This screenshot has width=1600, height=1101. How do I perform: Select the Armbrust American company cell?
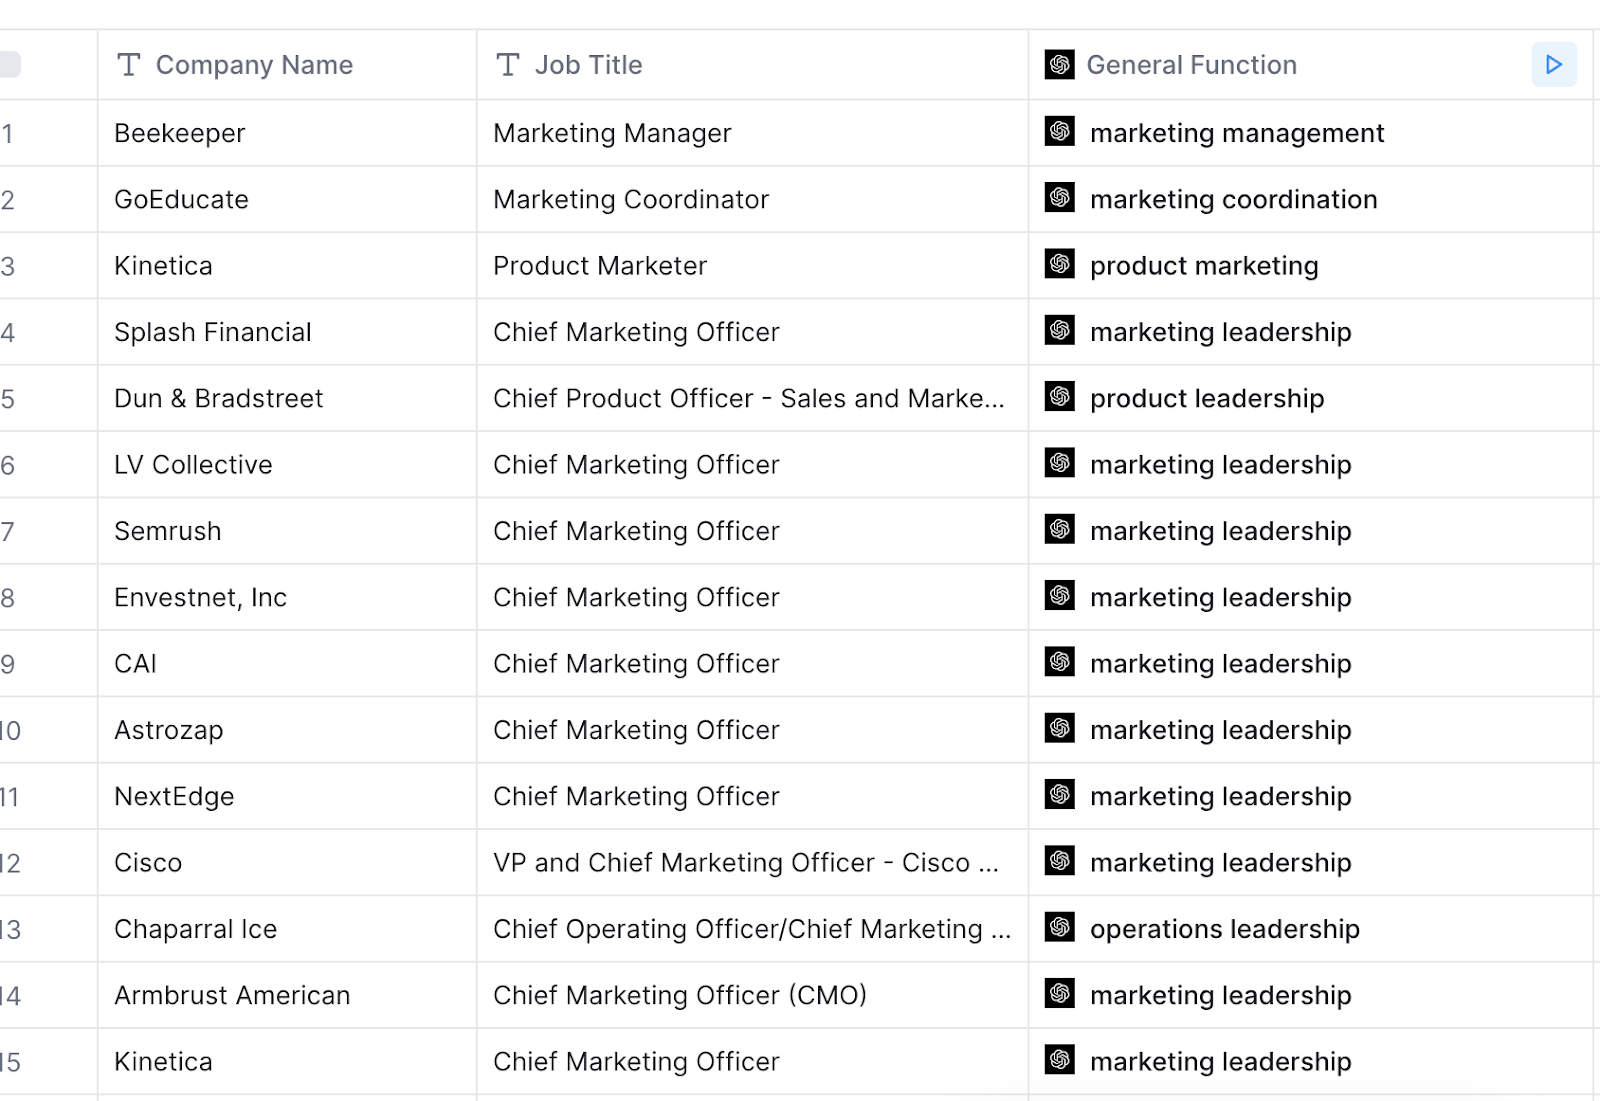[287, 995]
